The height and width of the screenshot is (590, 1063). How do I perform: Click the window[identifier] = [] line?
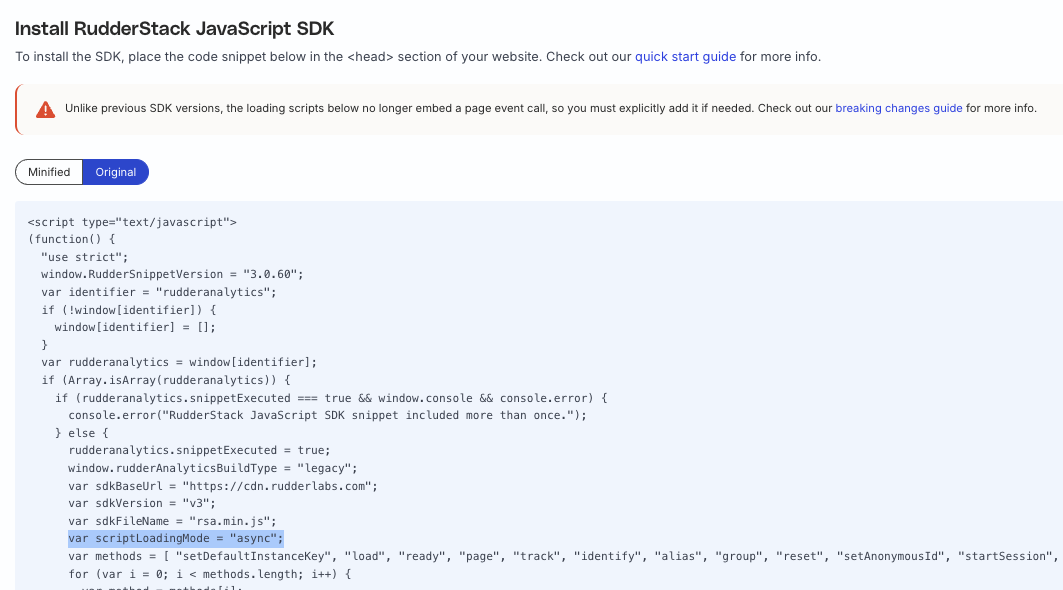(x=135, y=327)
